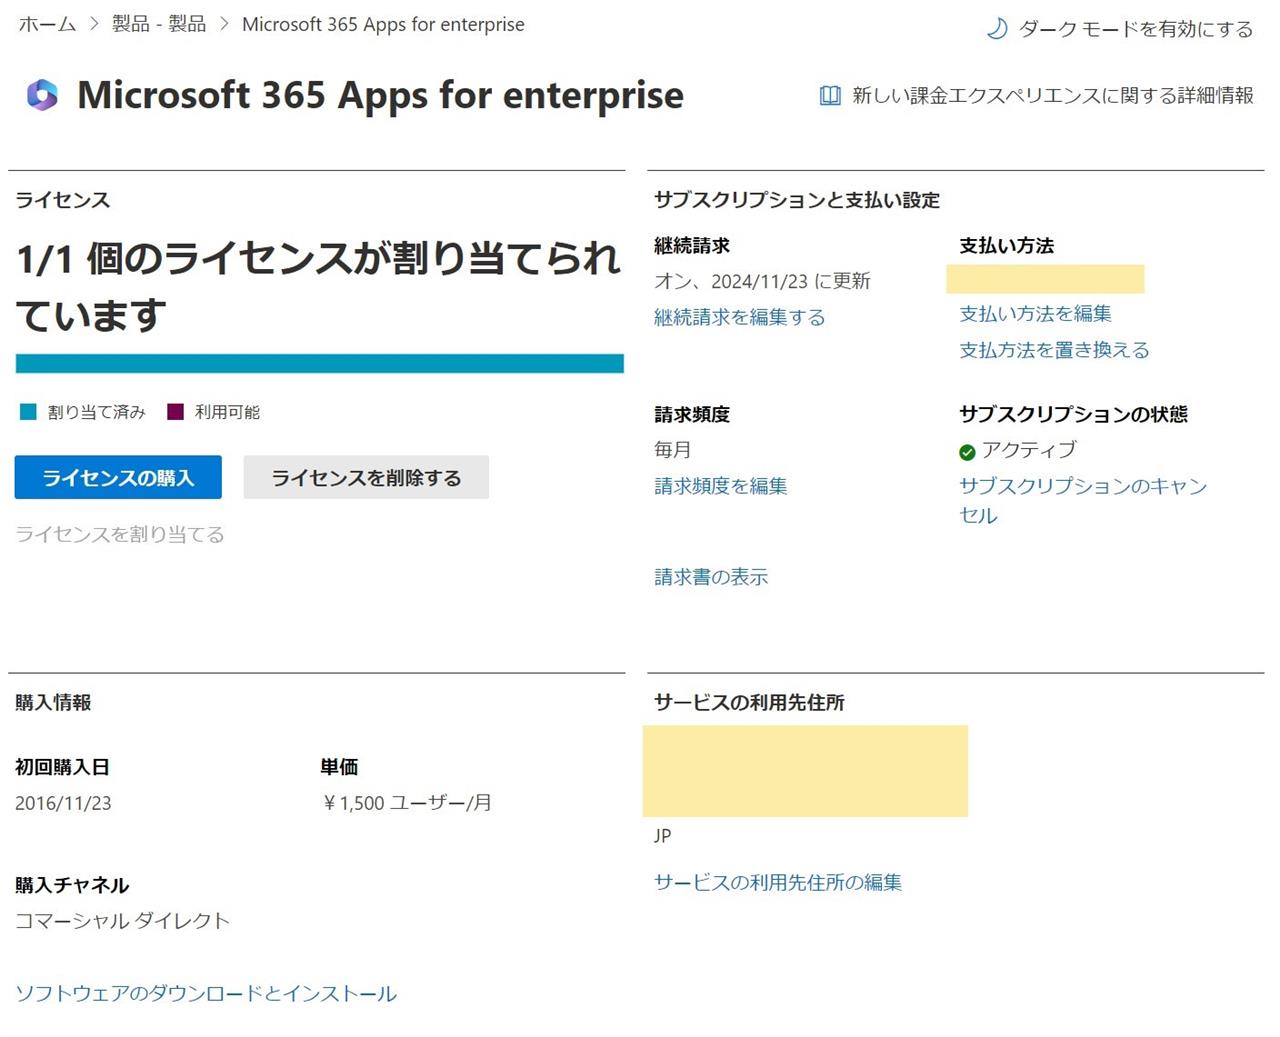Image resolution: width=1280 pixels, height=1037 pixels.
Task: Click the 1/1 個のライセンス headline text
Action: pyautogui.click(x=319, y=286)
